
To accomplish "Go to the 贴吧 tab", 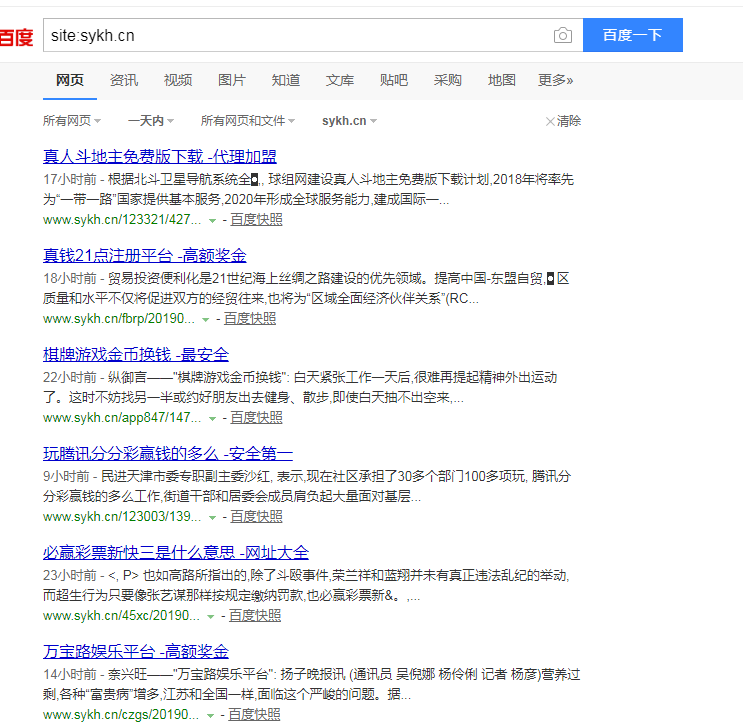I will click(394, 80).
